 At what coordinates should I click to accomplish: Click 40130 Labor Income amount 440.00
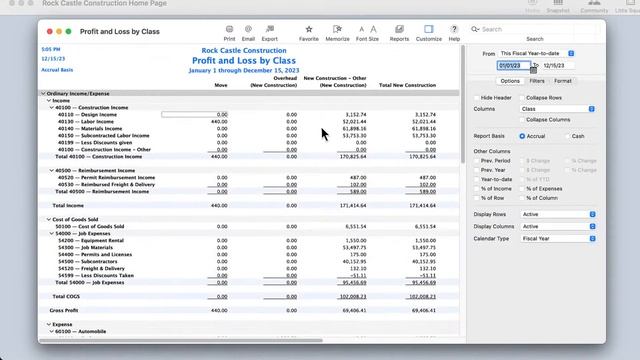(220, 122)
